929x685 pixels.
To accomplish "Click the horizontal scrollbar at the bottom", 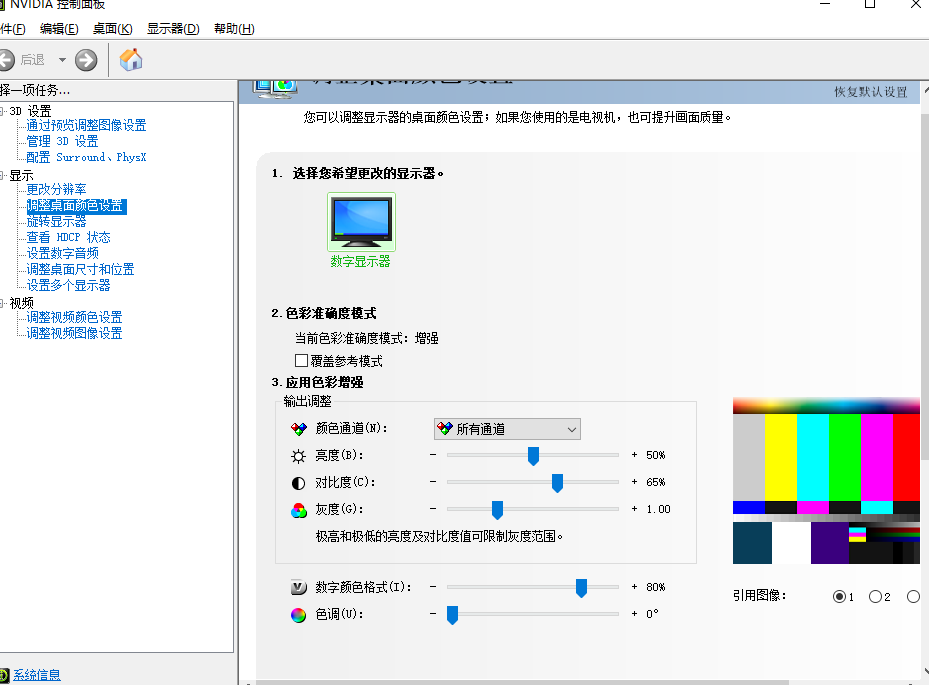I will pyautogui.click(x=521, y=683).
